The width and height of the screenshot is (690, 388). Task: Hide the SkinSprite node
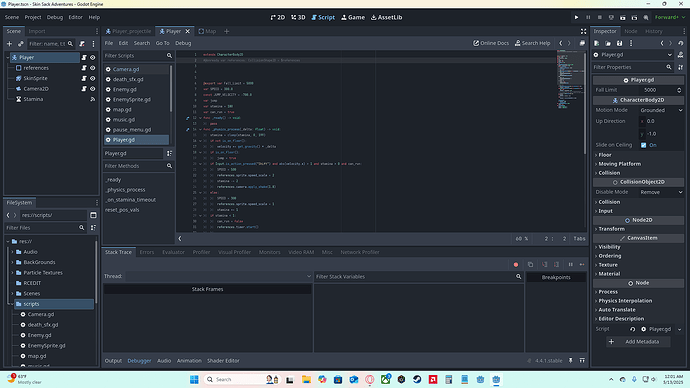pyautogui.click(x=92, y=78)
